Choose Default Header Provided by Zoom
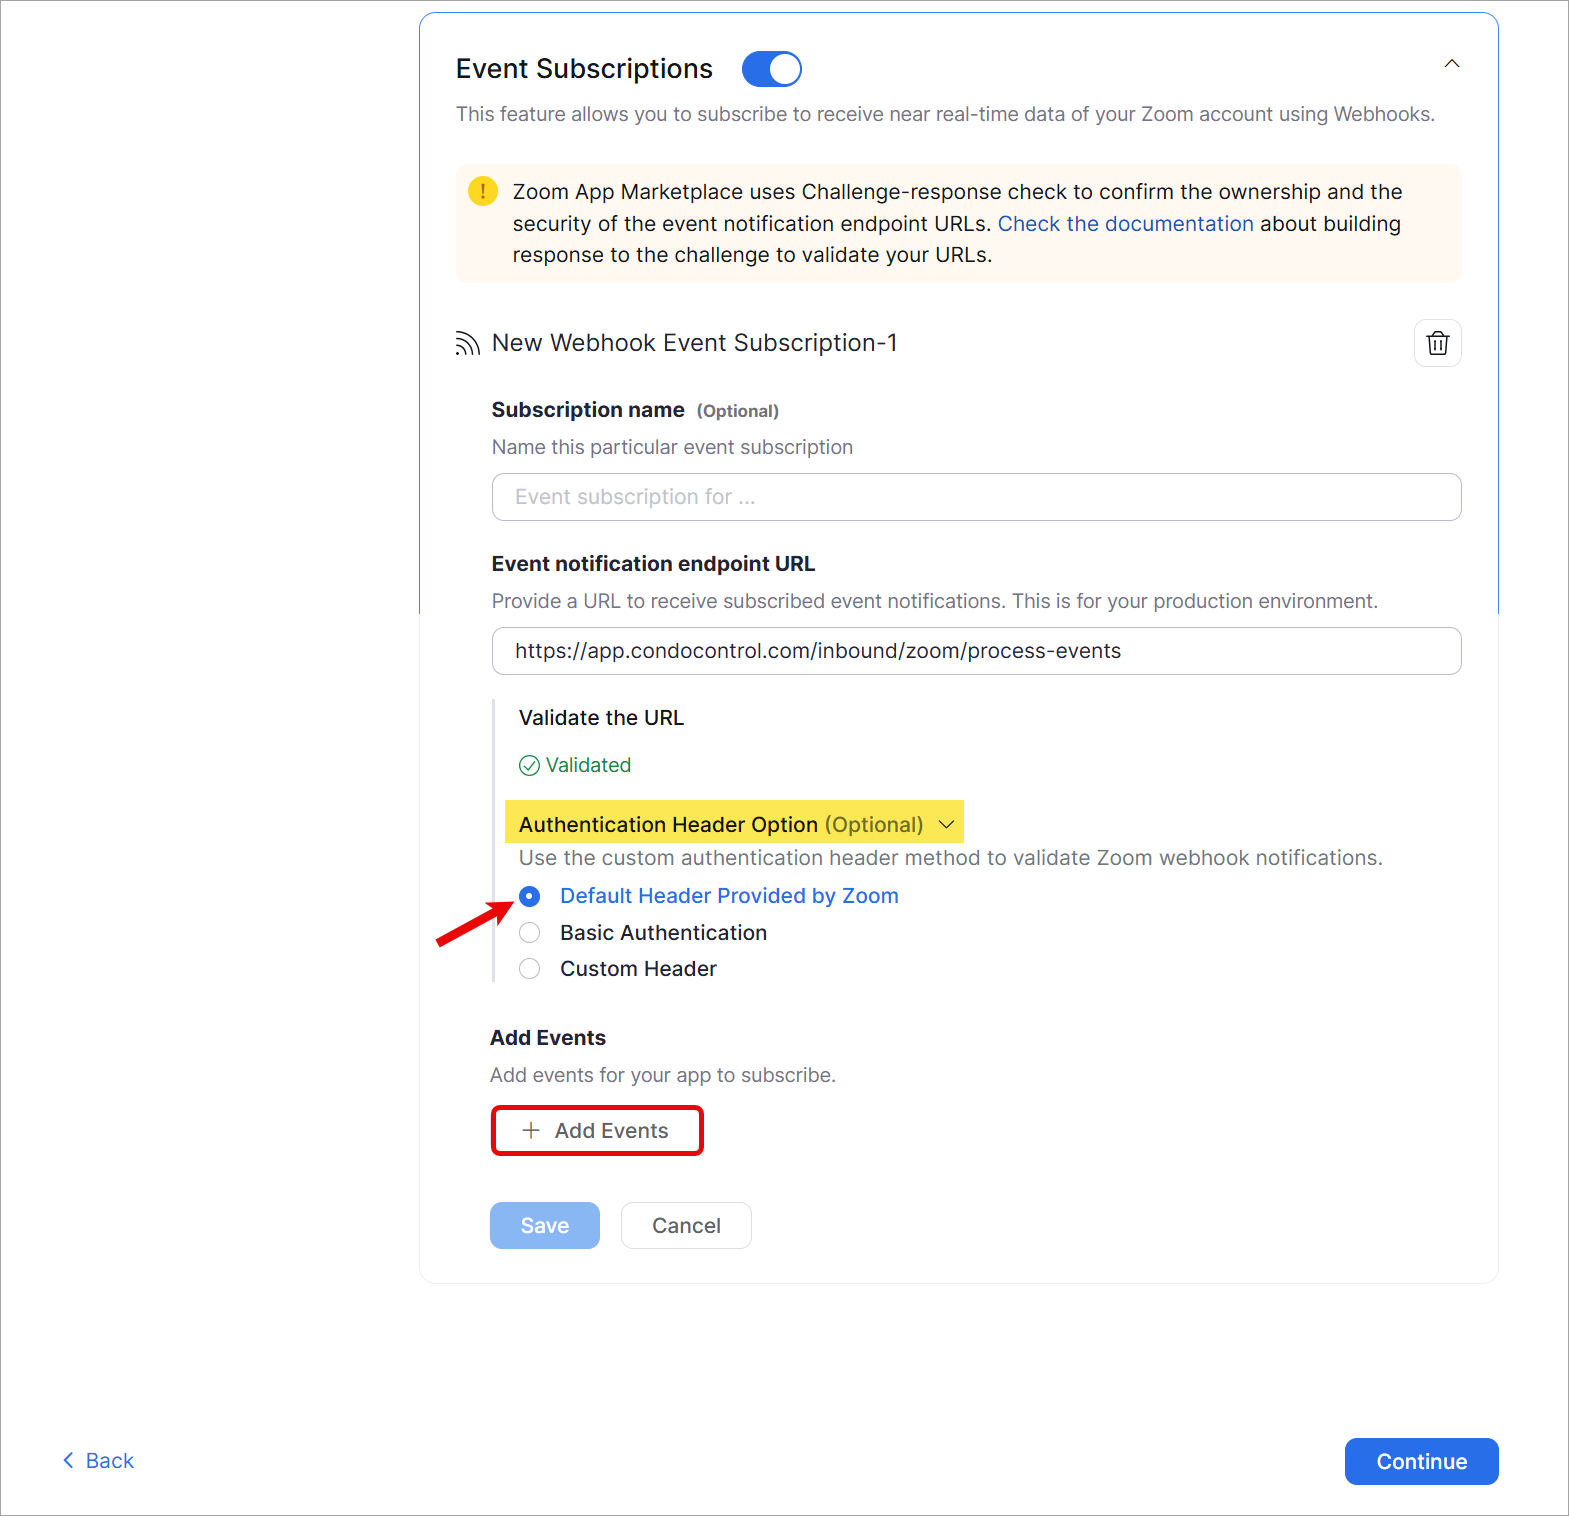This screenshot has width=1569, height=1516. 529,896
